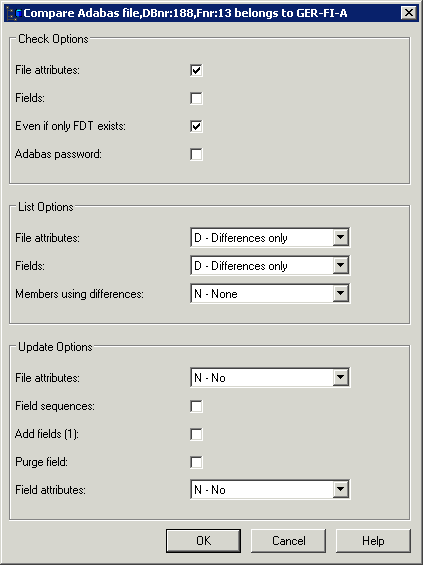Click the dialog title bar icon

[x=14, y=14]
